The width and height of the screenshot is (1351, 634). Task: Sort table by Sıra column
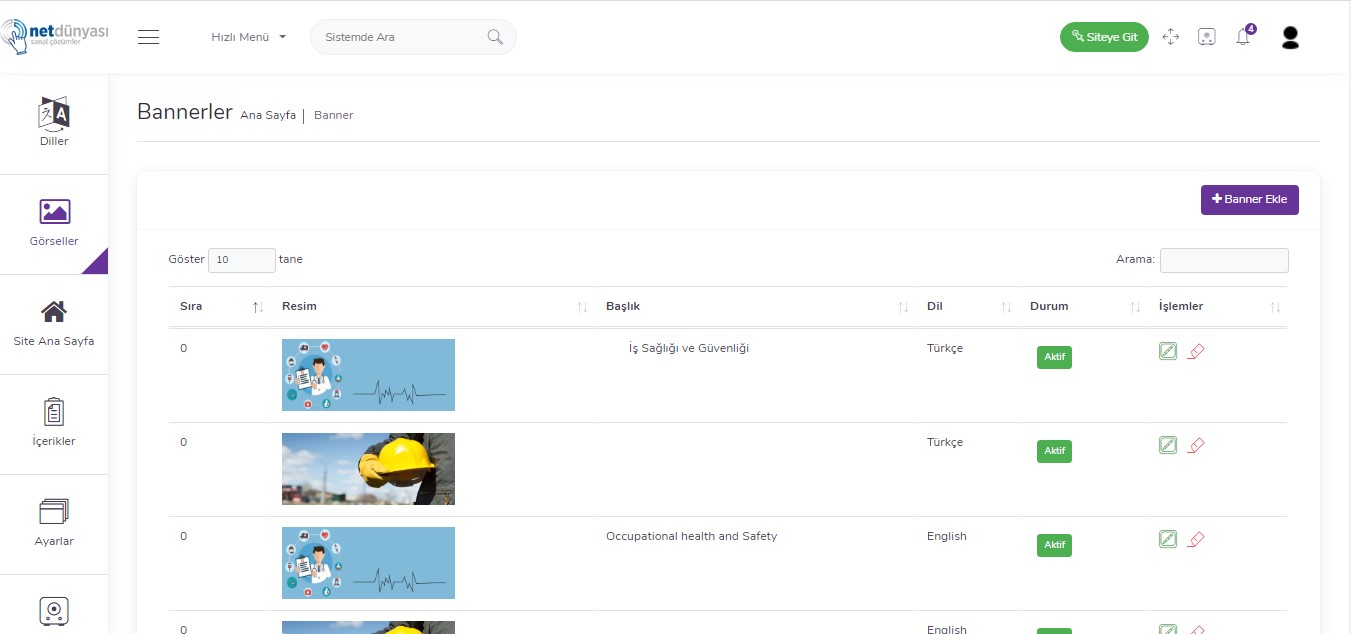point(220,306)
